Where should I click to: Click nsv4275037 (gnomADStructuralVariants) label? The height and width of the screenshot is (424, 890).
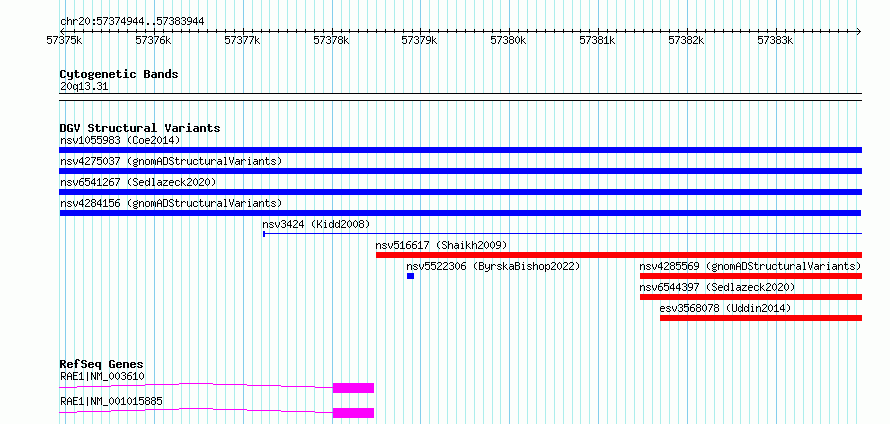tap(171, 161)
